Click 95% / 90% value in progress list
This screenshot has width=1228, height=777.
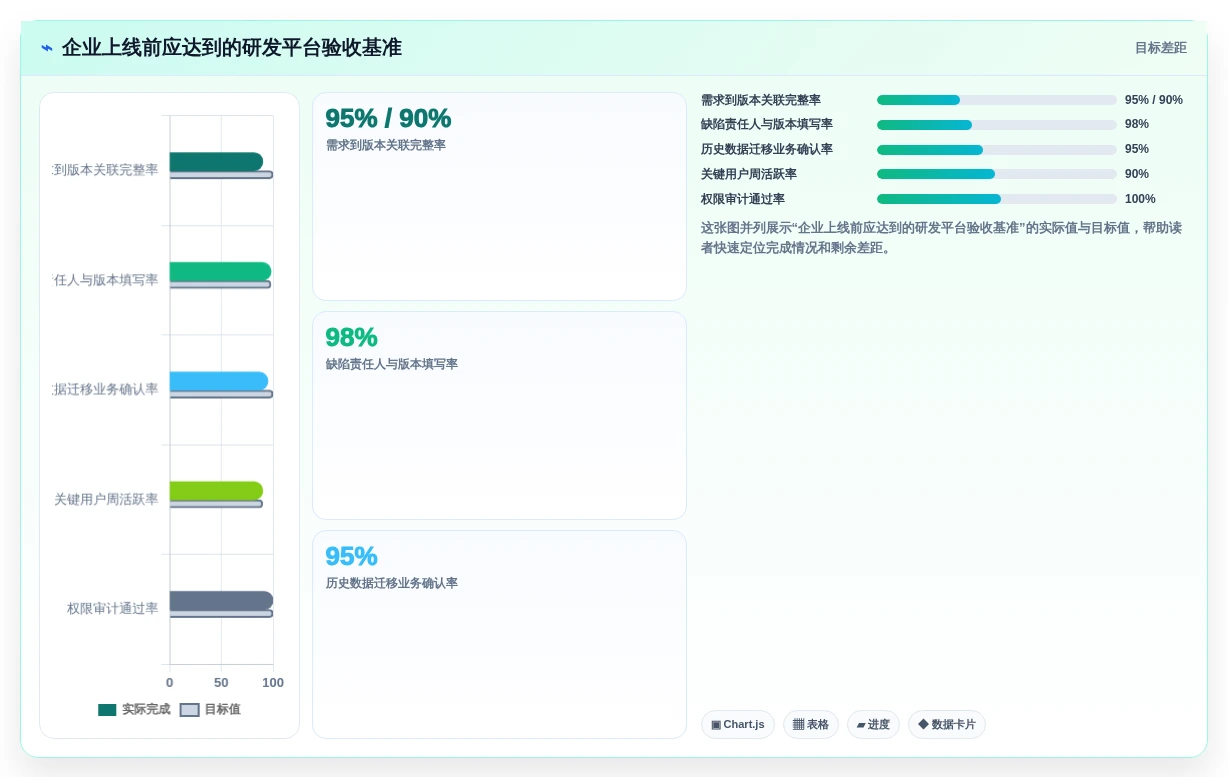pyautogui.click(x=1154, y=100)
